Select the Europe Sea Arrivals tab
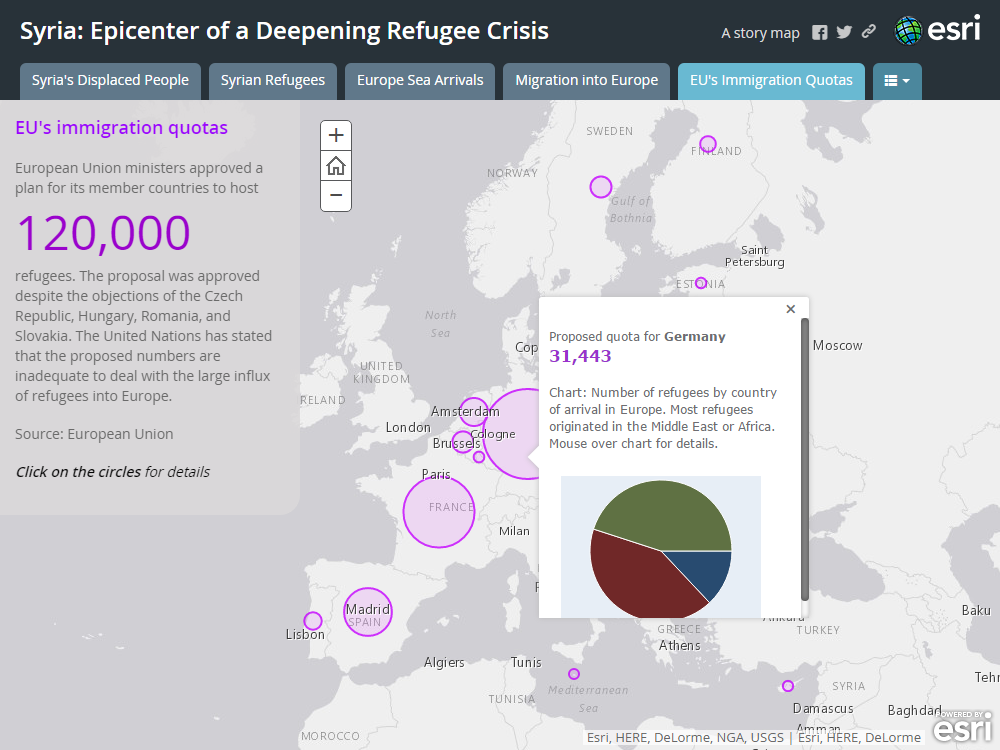Screen dimensions: 1000x750 (x=420, y=81)
